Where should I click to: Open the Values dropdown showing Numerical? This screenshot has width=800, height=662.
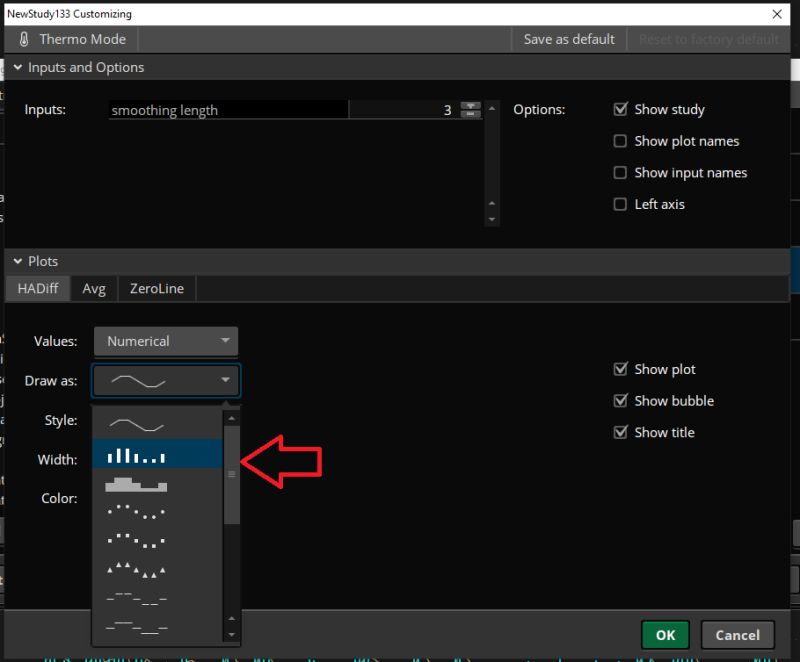165,340
